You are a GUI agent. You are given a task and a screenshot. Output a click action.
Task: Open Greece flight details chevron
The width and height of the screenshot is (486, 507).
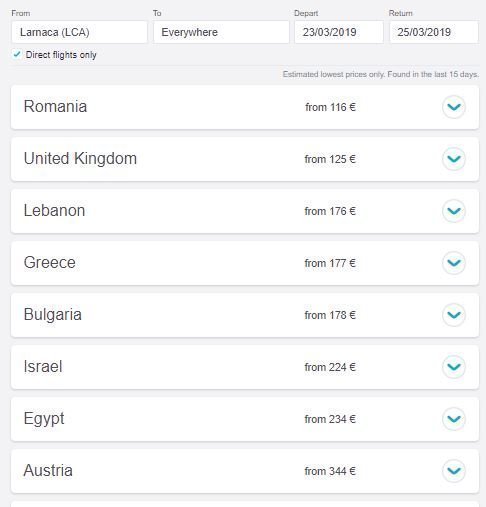[x=454, y=263]
